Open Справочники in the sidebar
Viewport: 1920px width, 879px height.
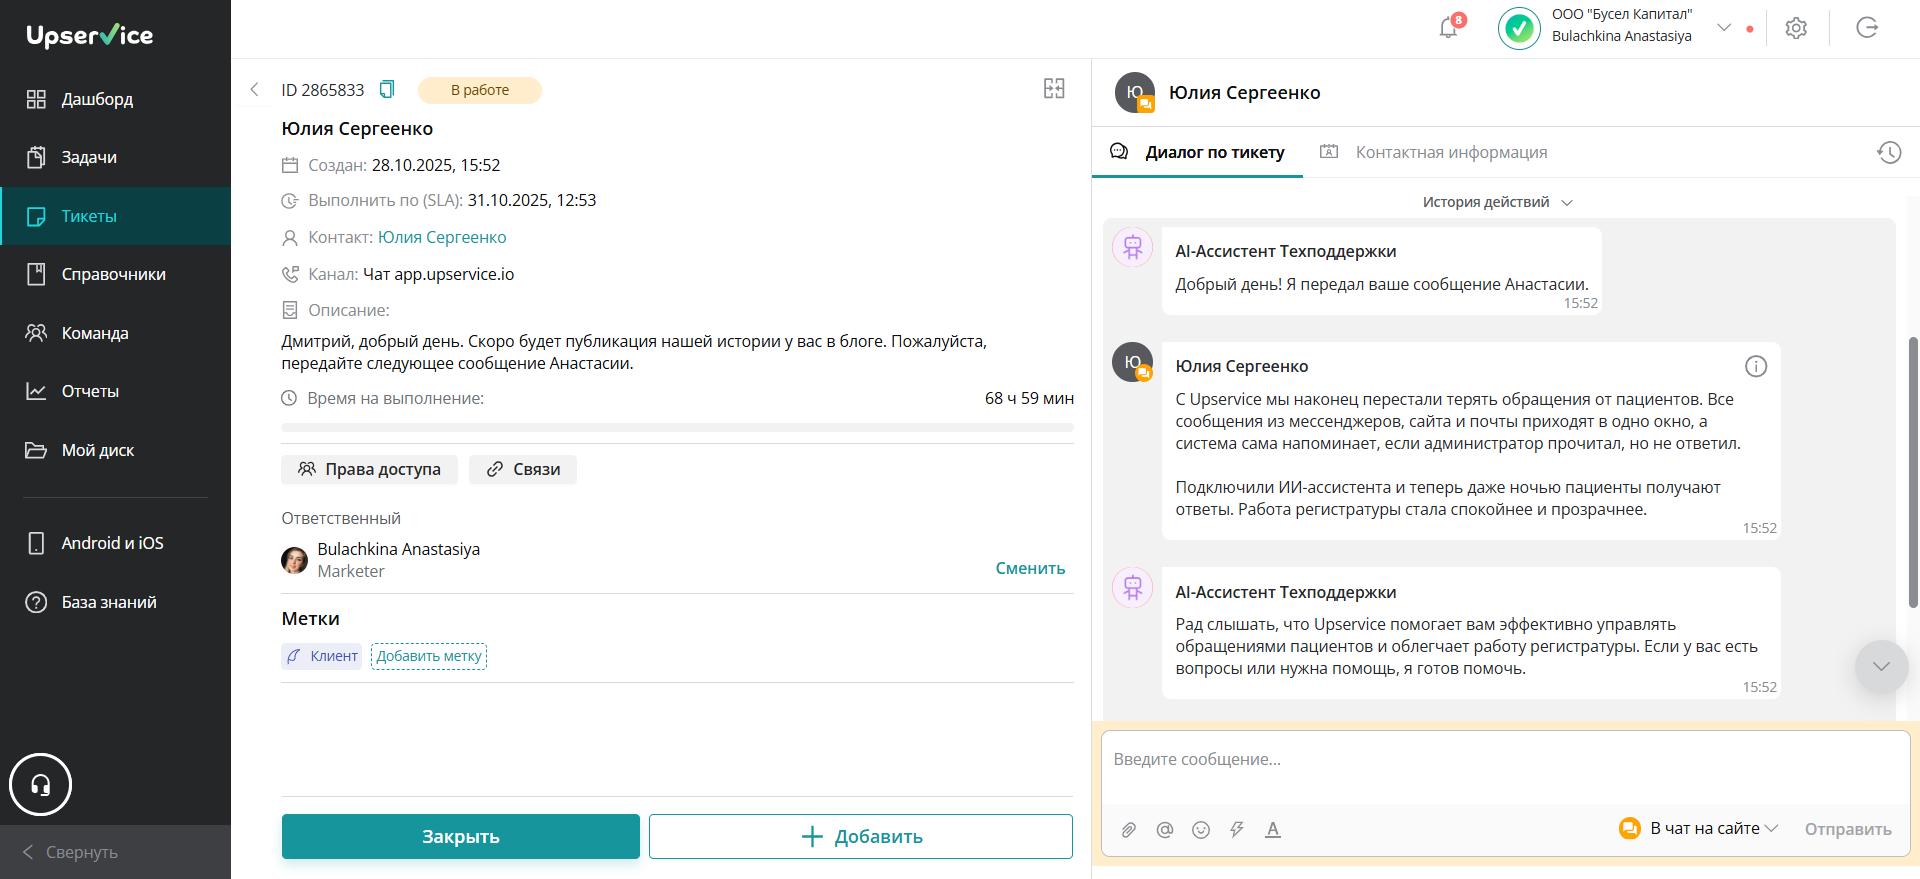tap(116, 274)
